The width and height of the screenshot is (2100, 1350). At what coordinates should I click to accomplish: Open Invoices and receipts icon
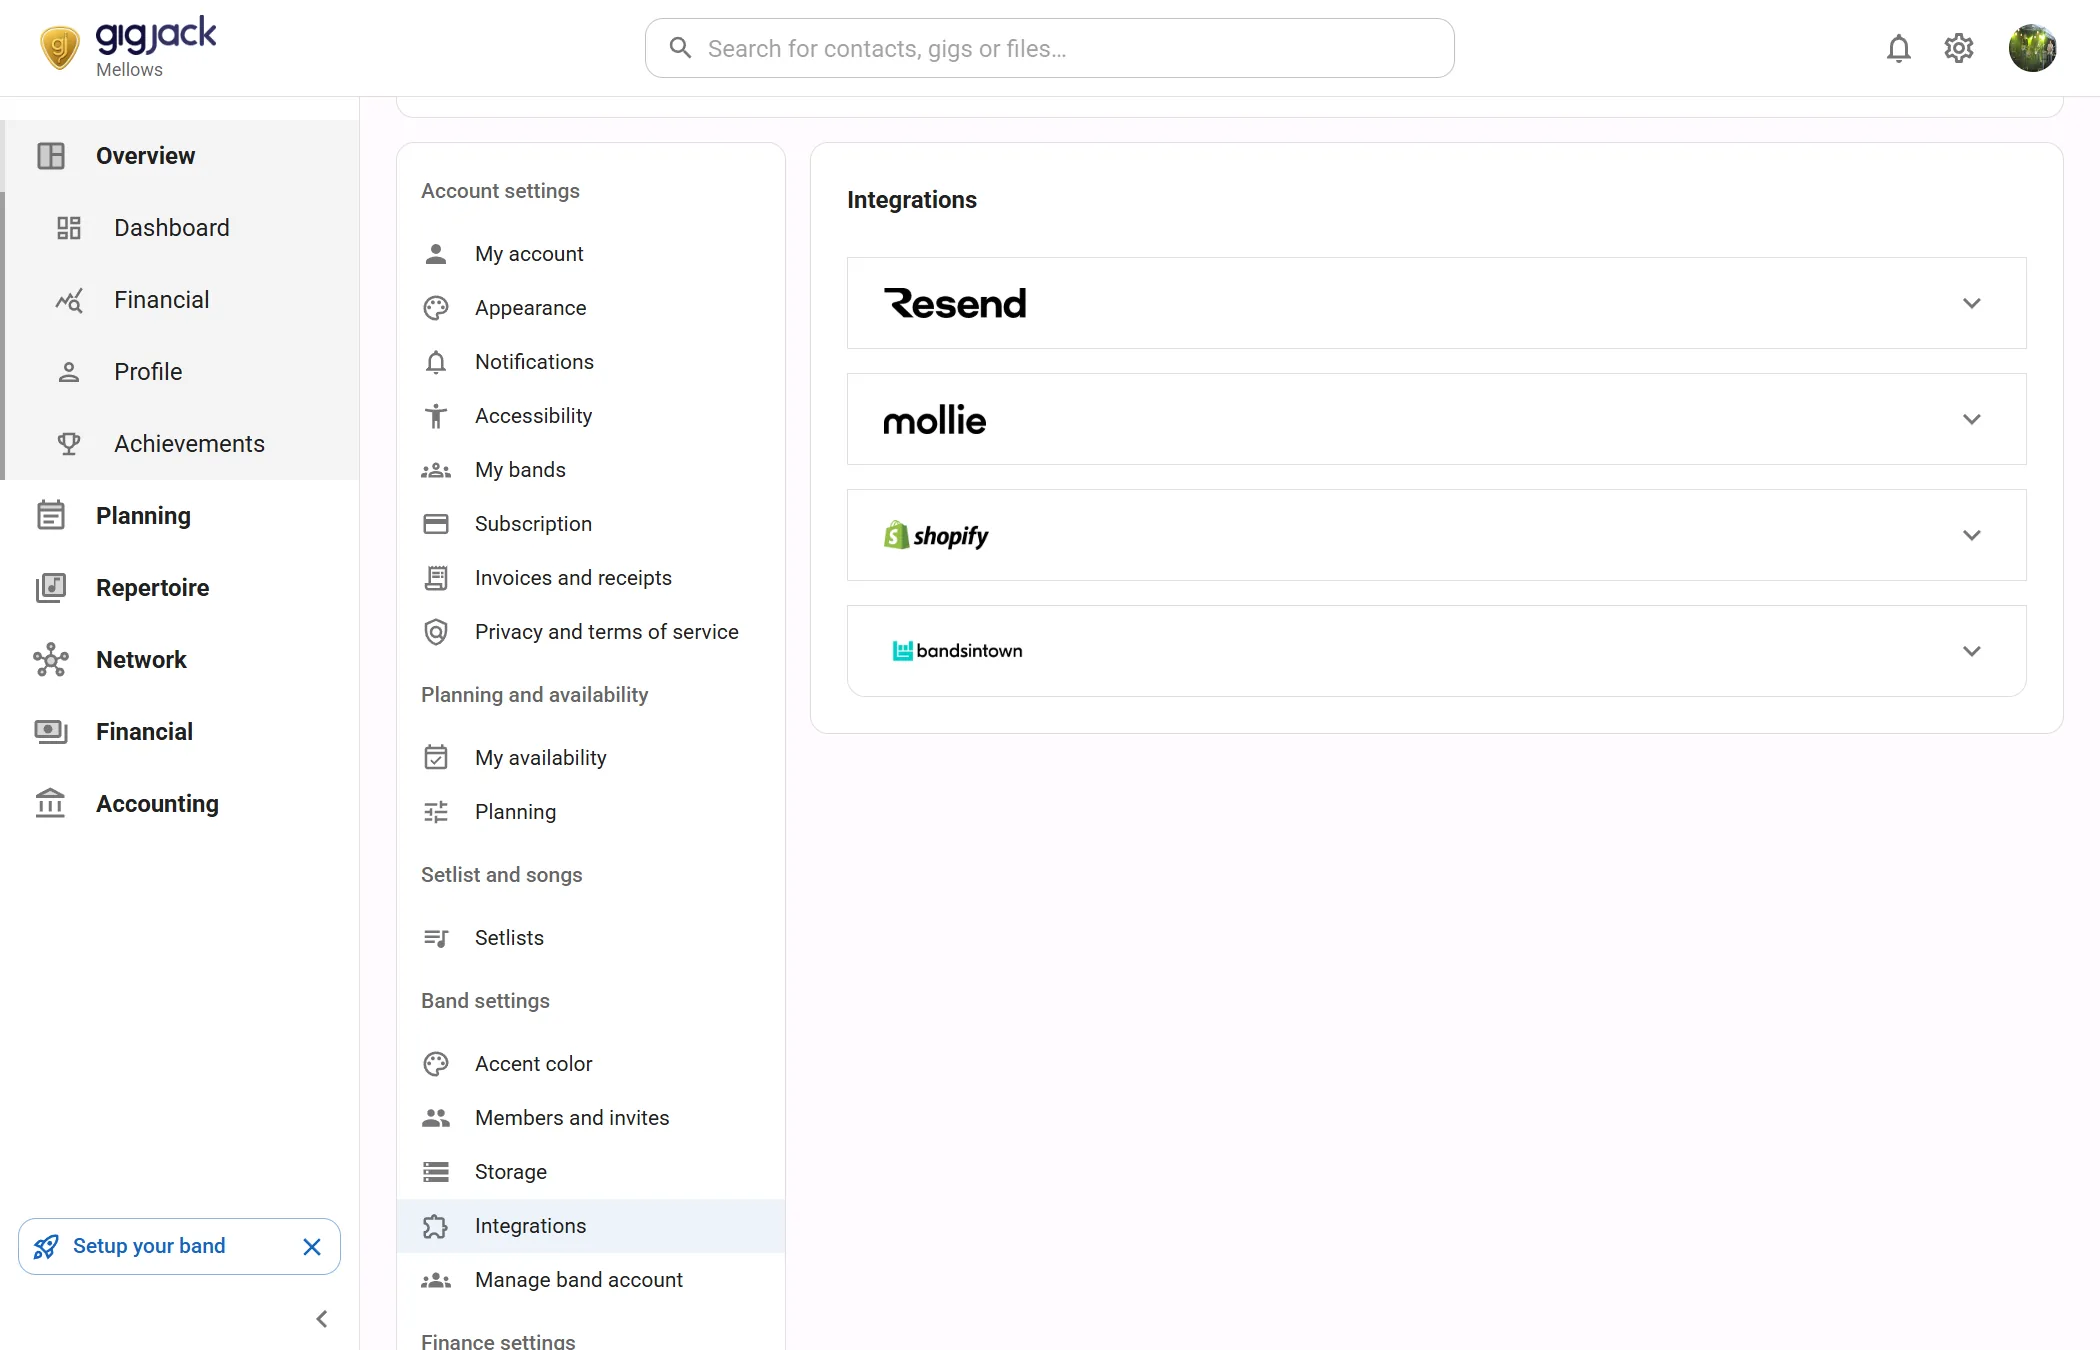tap(436, 578)
